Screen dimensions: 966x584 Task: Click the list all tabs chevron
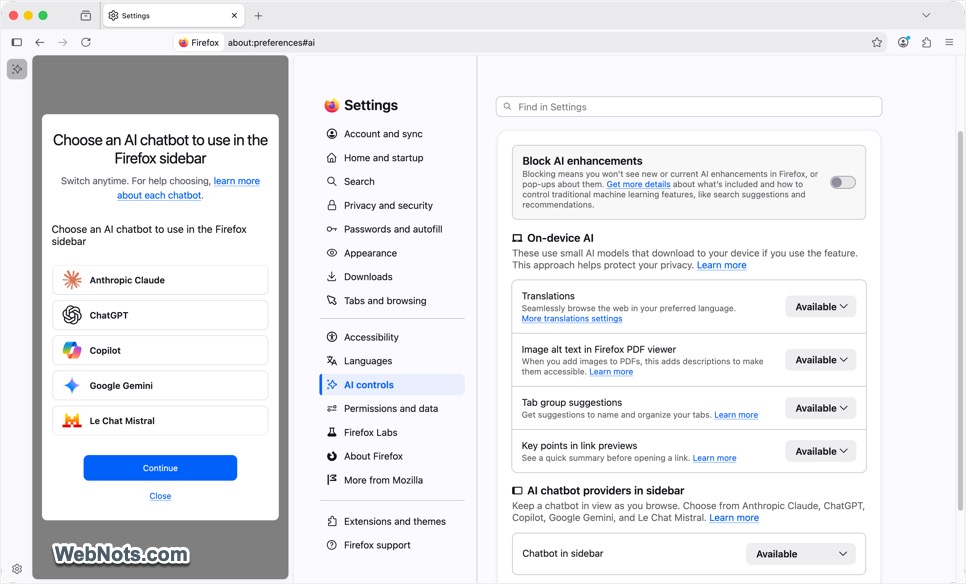tap(926, 15)
